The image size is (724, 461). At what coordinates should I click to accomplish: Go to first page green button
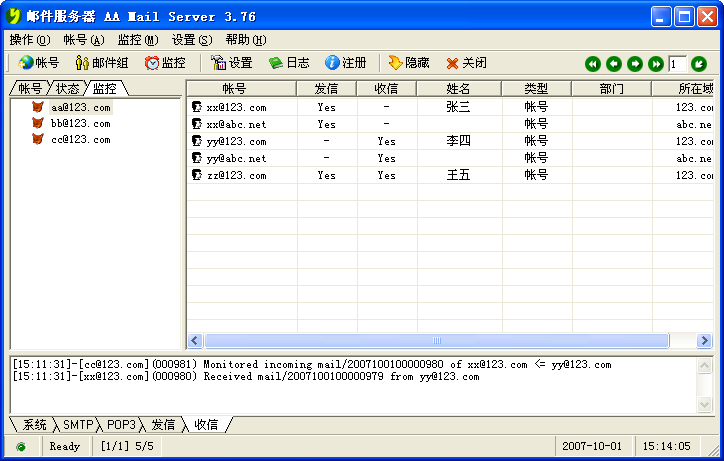point(593,64)
